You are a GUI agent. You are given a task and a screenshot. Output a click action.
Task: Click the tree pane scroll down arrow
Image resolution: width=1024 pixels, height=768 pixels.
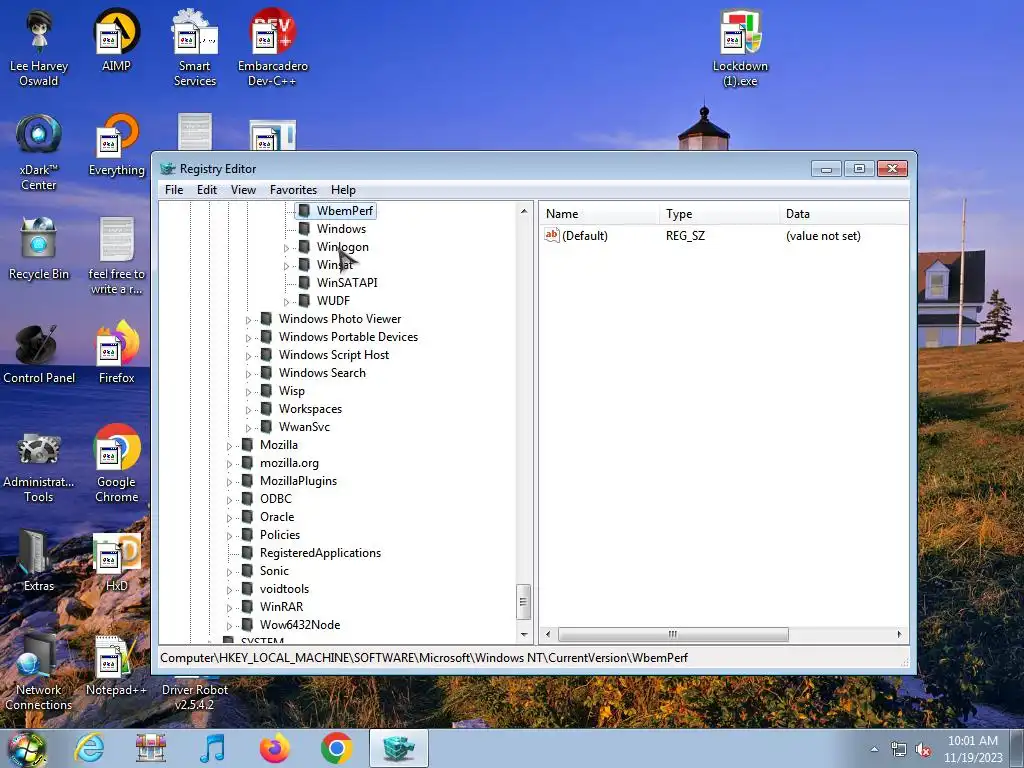(x=524, y=634)
